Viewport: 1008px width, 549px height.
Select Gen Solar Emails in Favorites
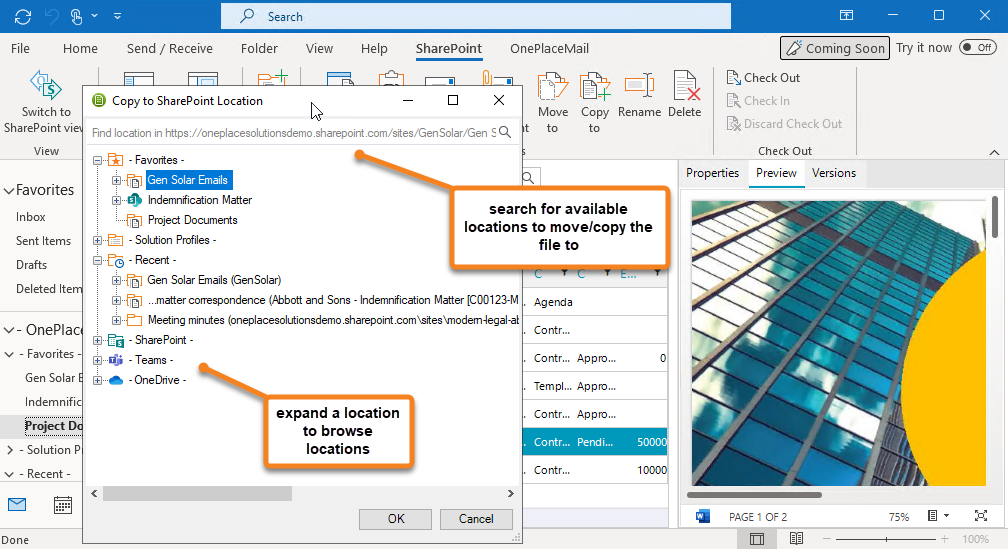tap(188, 180)
